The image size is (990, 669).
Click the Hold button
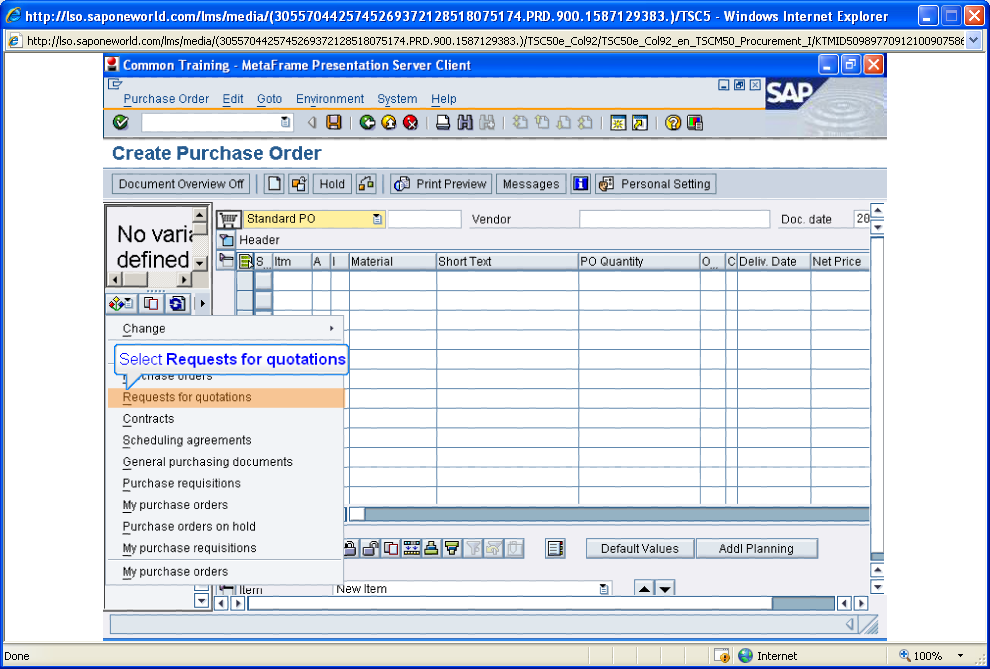[x=332, y=184]
